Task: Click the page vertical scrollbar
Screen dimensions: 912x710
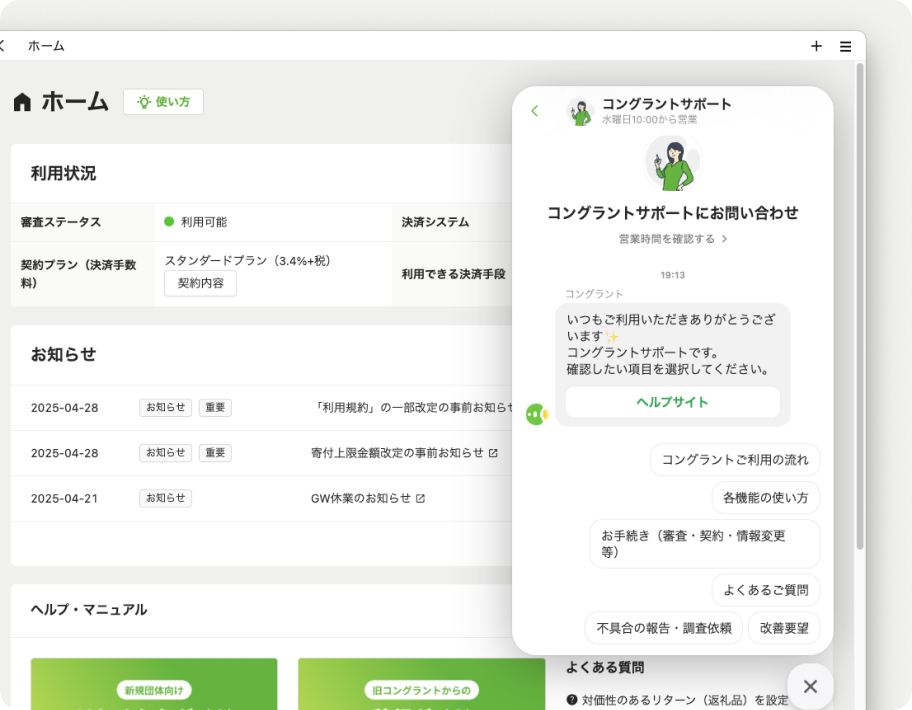Action: pos(860,308)
